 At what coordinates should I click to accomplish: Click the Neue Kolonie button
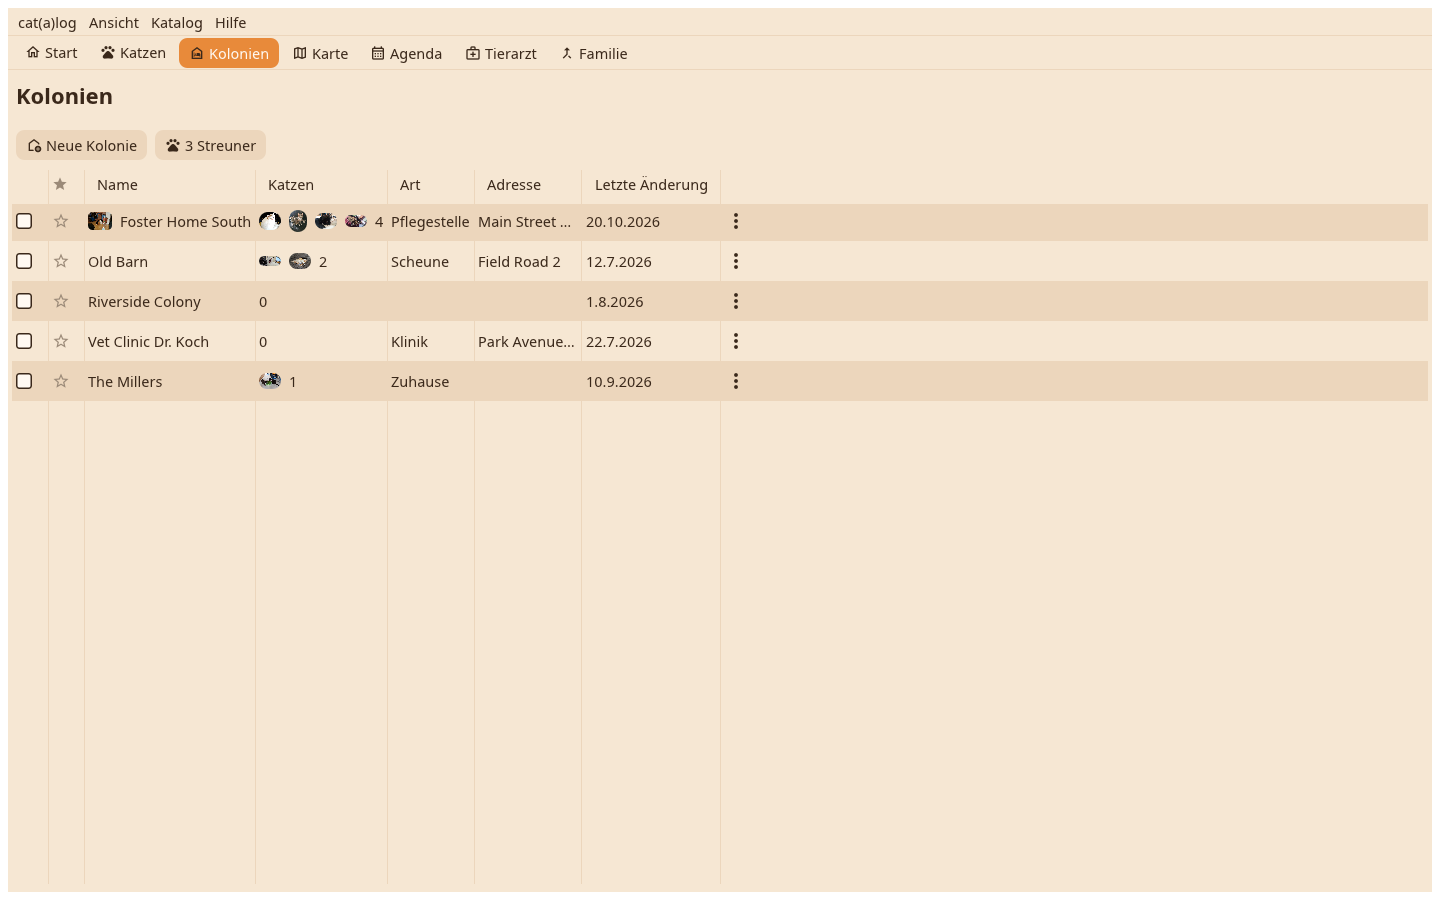(82, 145)
